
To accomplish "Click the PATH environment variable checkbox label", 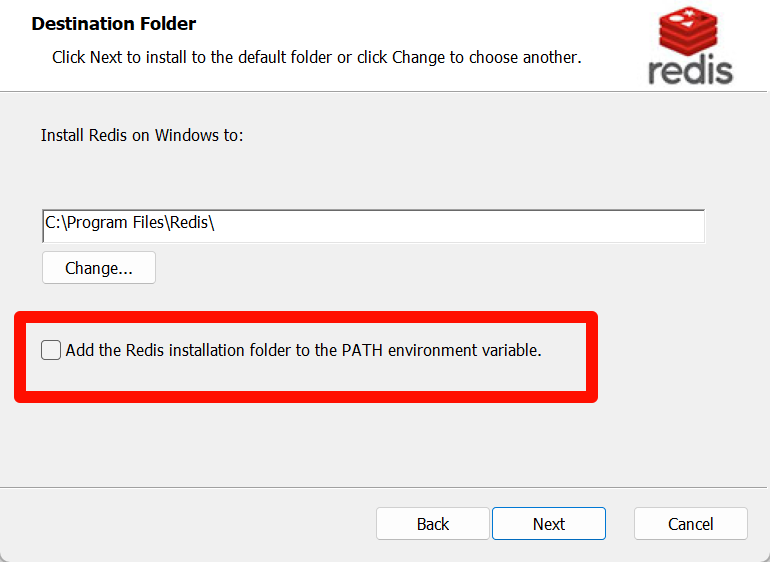I will 303,350.
